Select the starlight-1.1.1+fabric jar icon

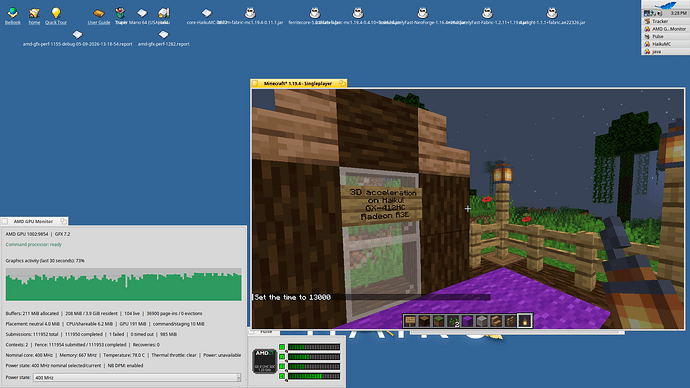552,13
